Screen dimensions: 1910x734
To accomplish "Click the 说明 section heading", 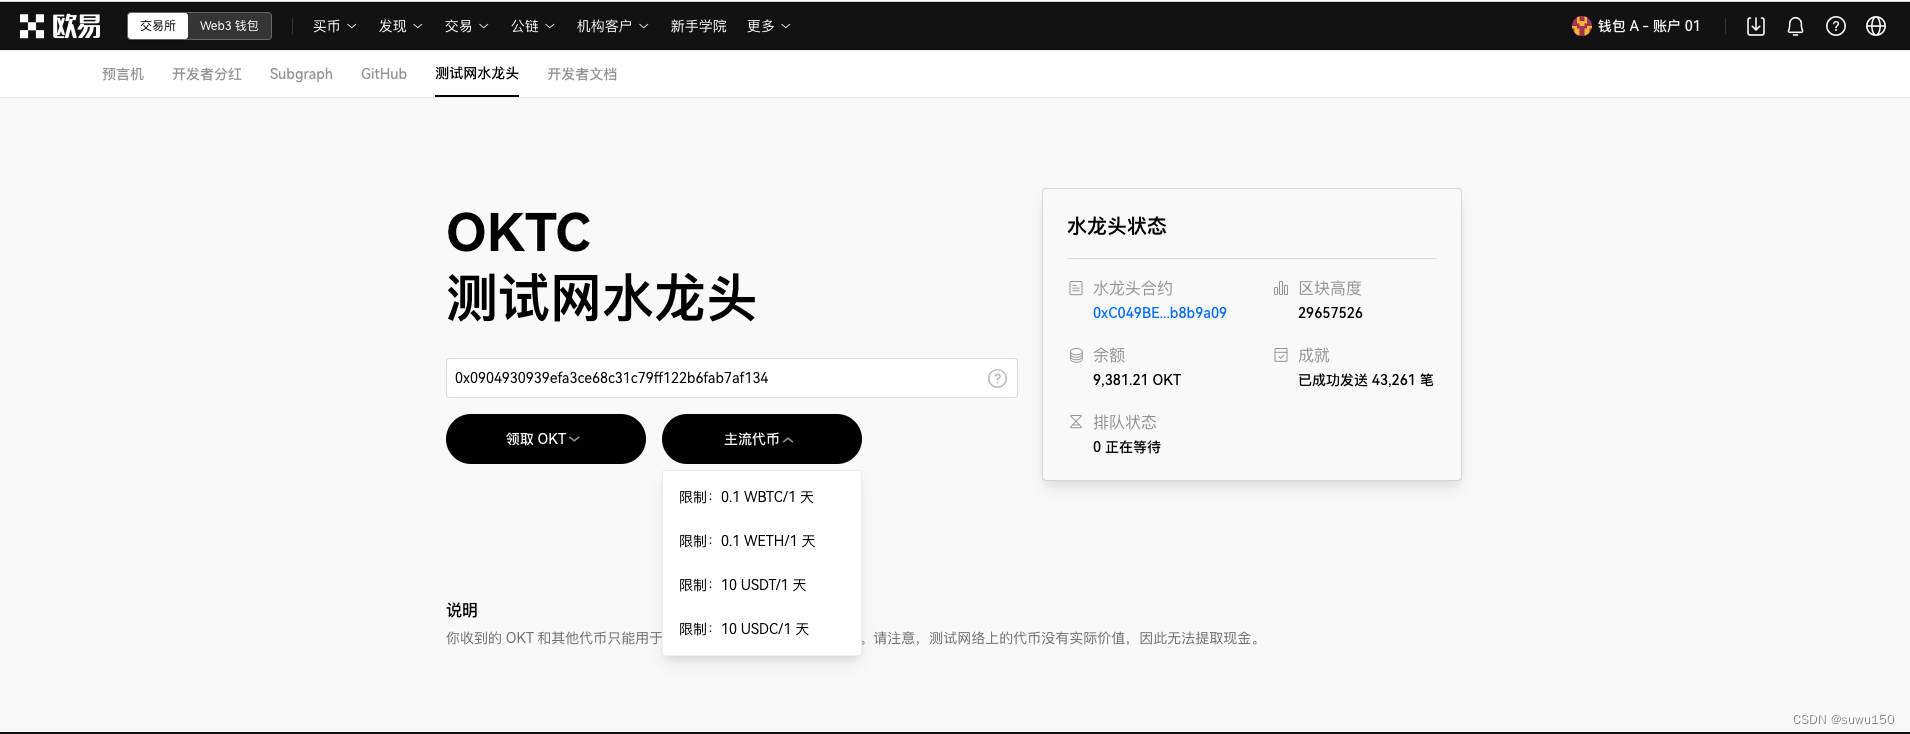I will [x=462, y=610].
